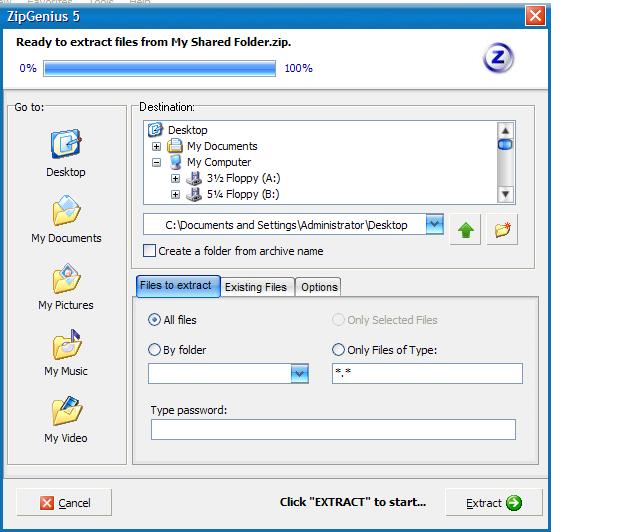Select My Computer label in tree
Image resolution: width=640 pixels, height=532 pixels.
[x=219, y=162]
